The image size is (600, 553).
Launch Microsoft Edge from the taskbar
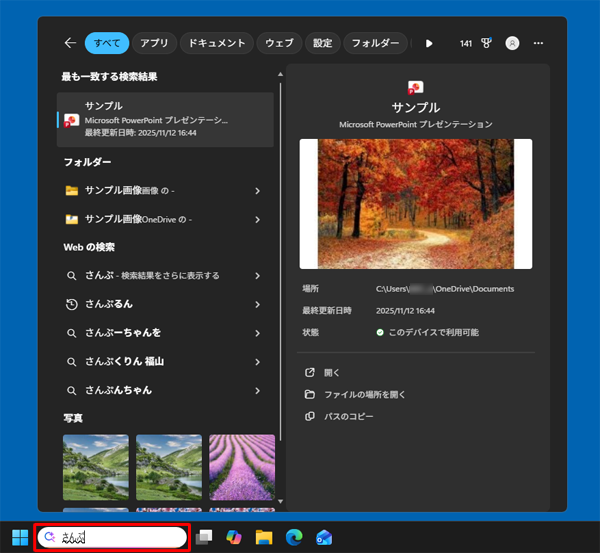(x=293, y=537)
